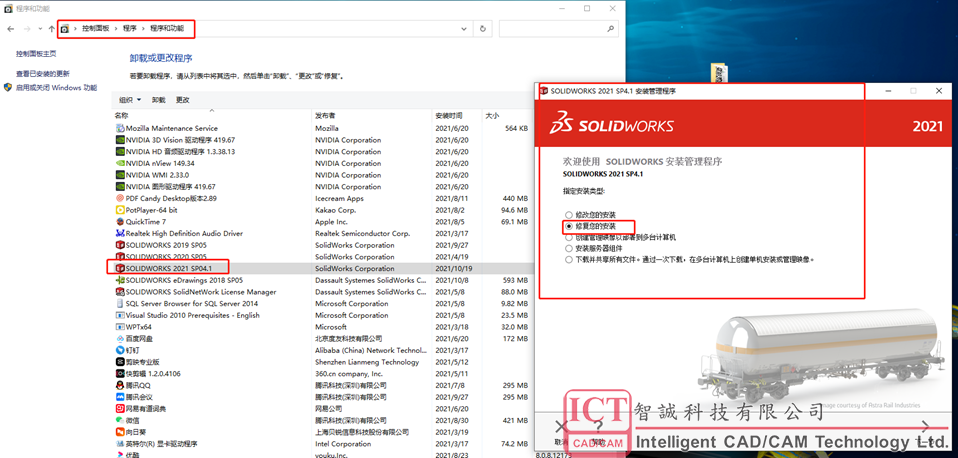Image resolution: width=958 pixels, height=458 pixels.
Task: Click the SOLIDWORKS eDrawings 2018 SP05 icon
Action: [x=120, y=280]
